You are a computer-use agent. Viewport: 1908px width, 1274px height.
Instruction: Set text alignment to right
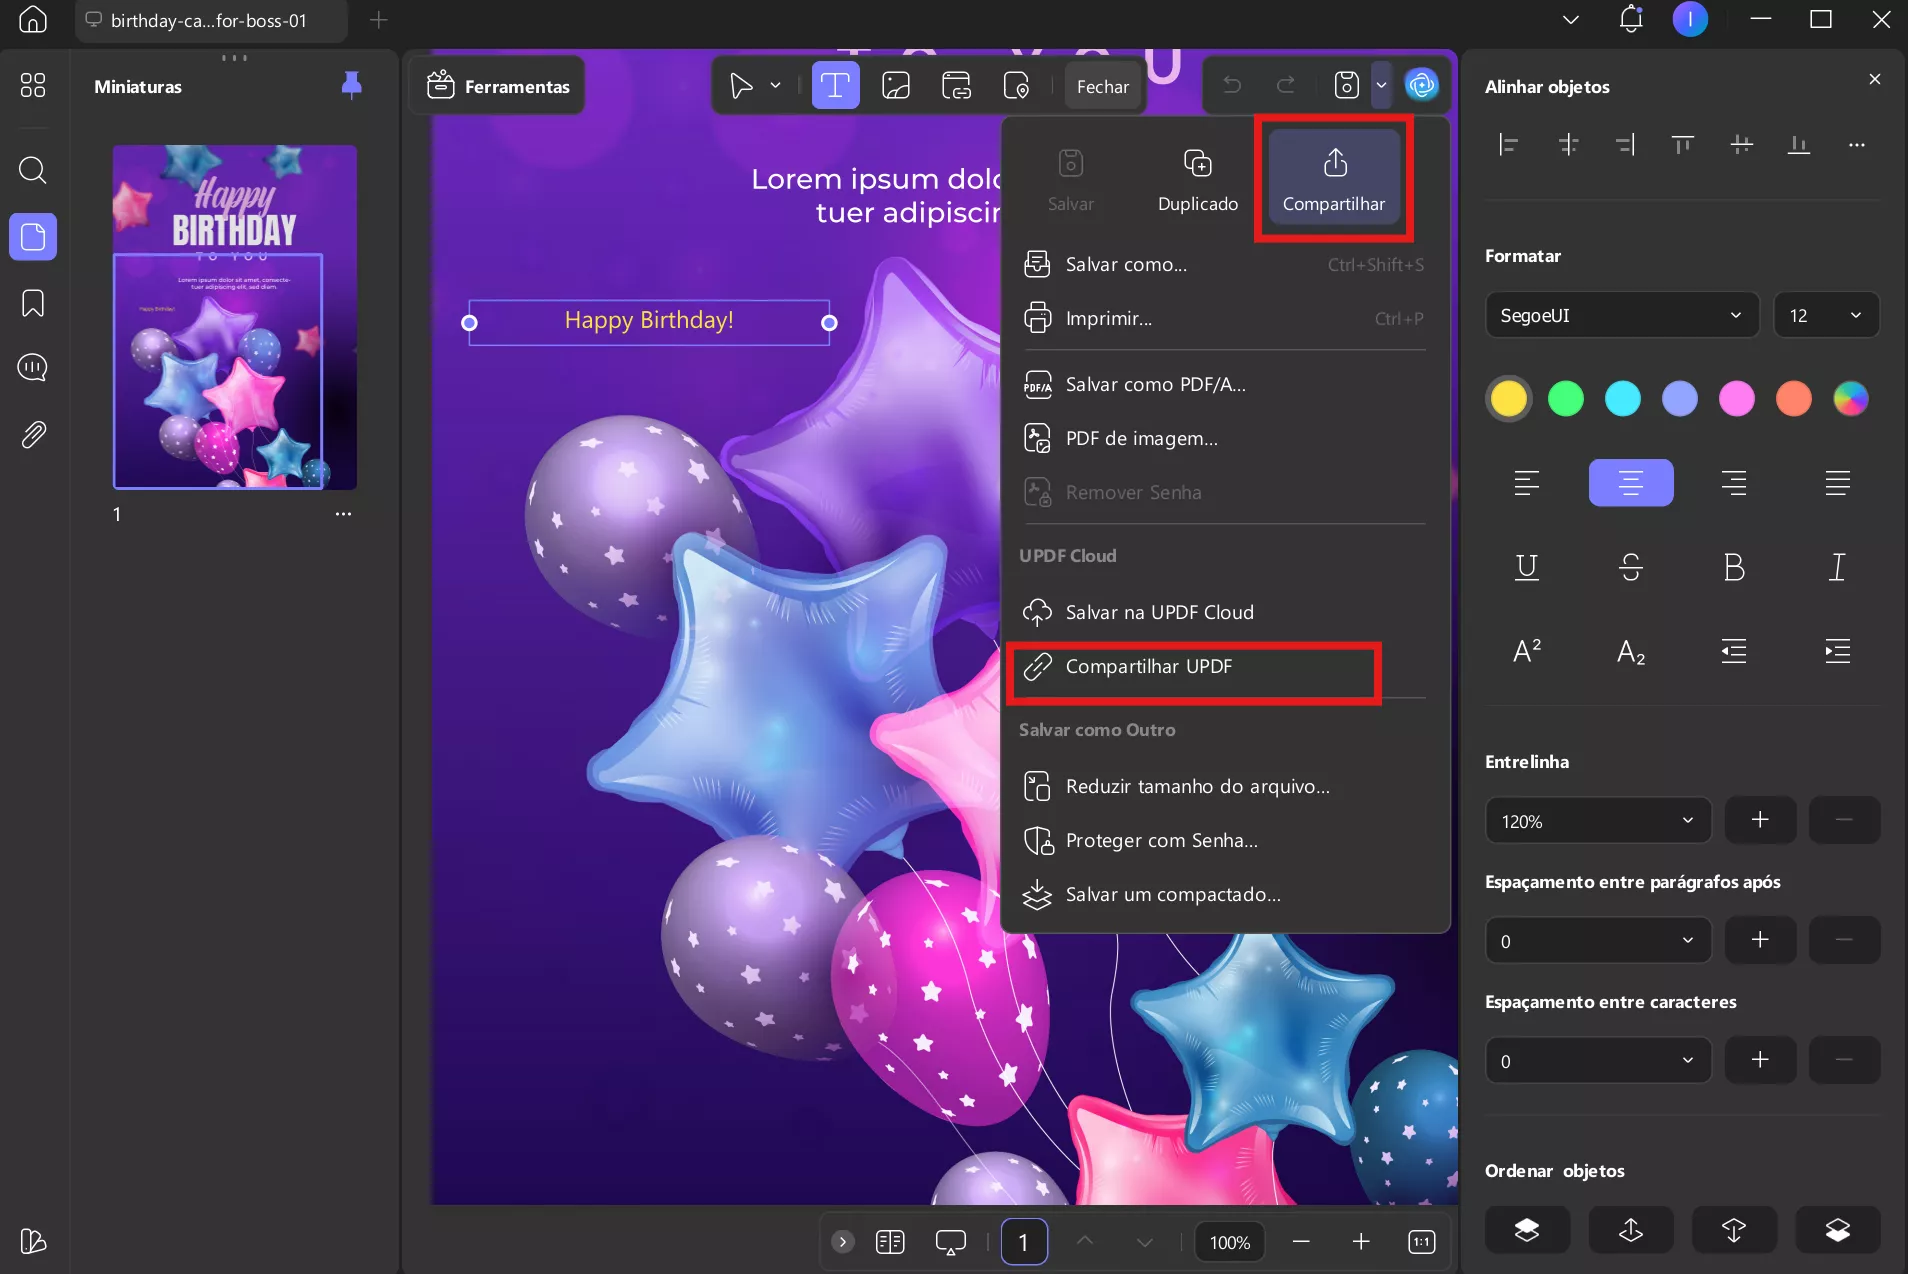[x=1734, y=483]
